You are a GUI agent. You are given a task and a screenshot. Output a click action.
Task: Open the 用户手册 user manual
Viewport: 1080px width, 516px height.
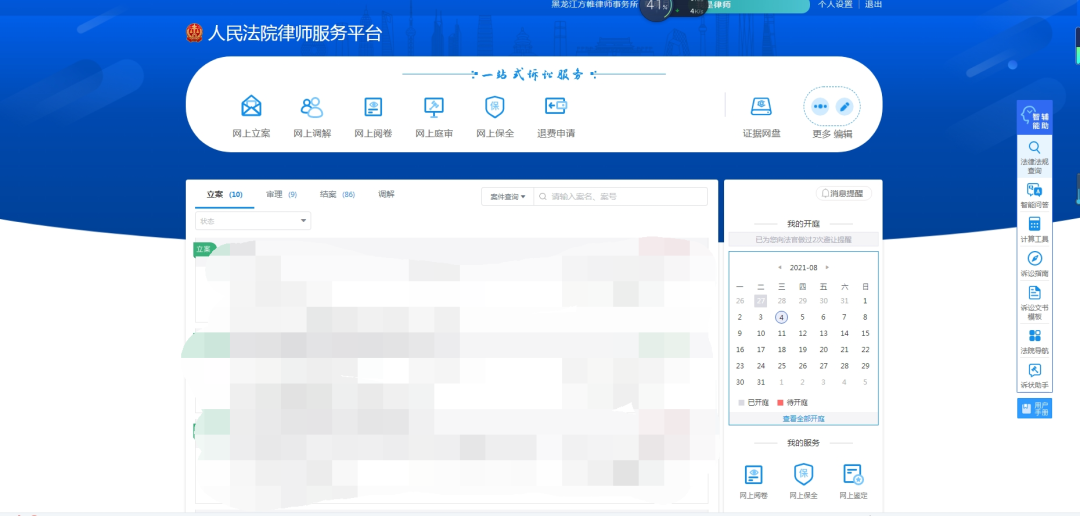click(1035, 409)
